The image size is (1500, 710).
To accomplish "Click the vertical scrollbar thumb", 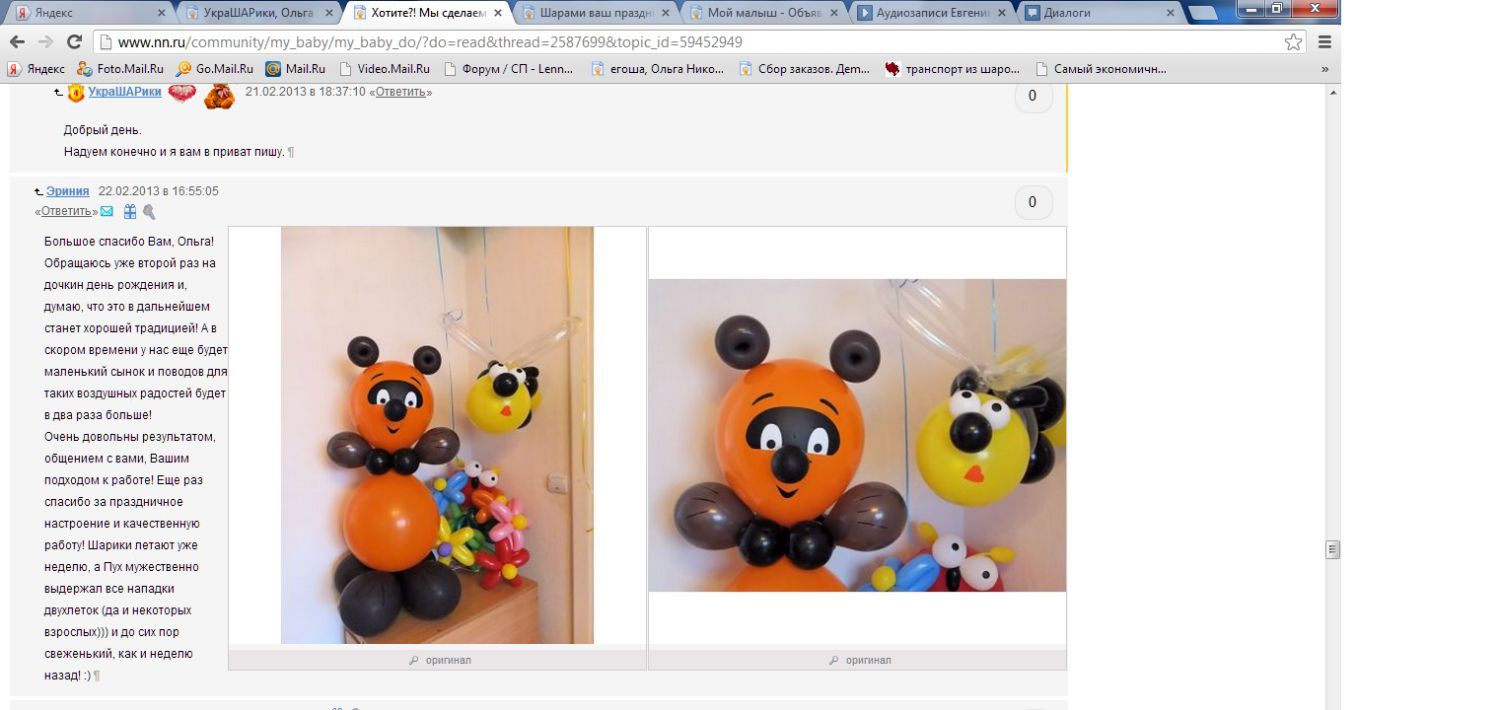I will [x=1333, y=549].
